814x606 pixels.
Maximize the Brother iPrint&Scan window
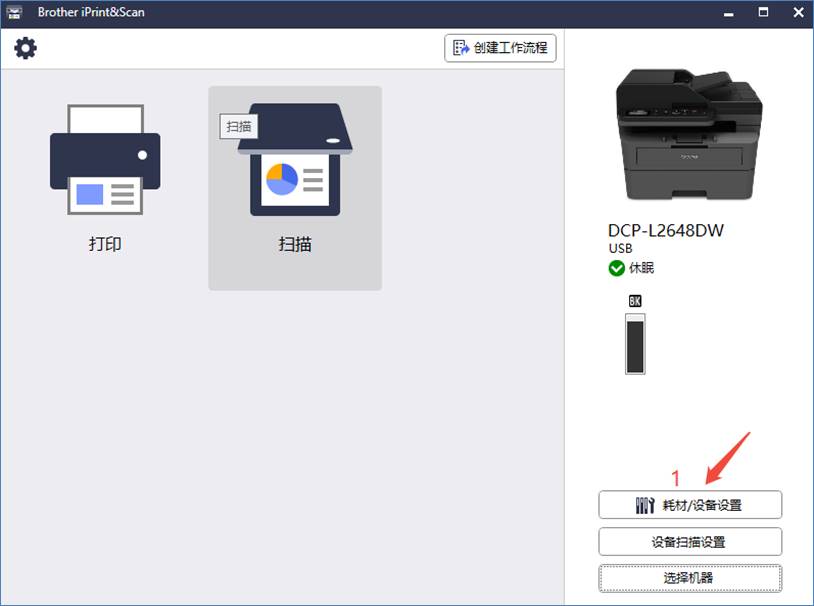click(763, 12)
